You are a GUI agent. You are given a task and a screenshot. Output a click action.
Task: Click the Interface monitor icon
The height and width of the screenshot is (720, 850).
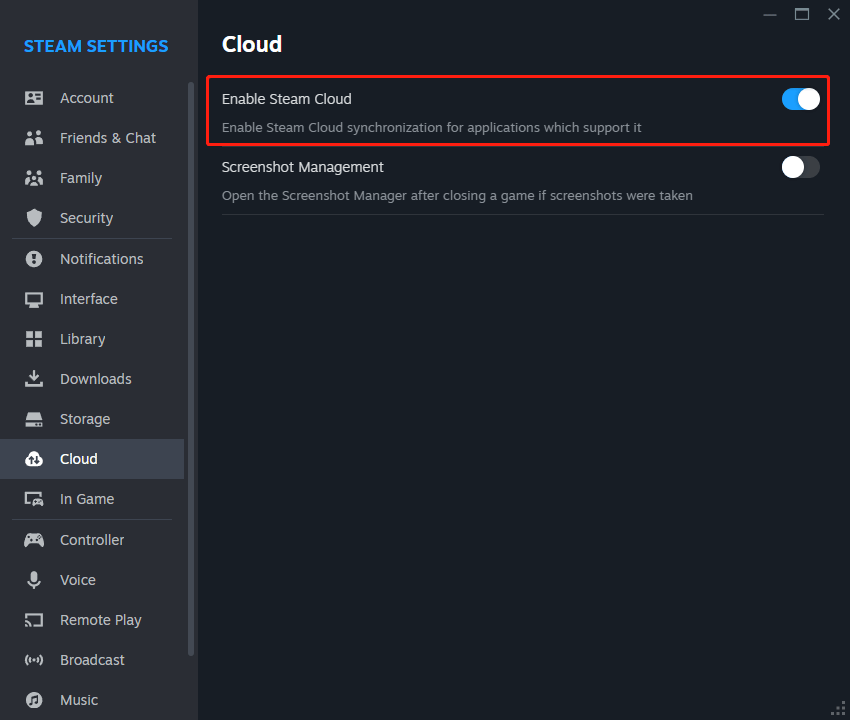(33, 298)
